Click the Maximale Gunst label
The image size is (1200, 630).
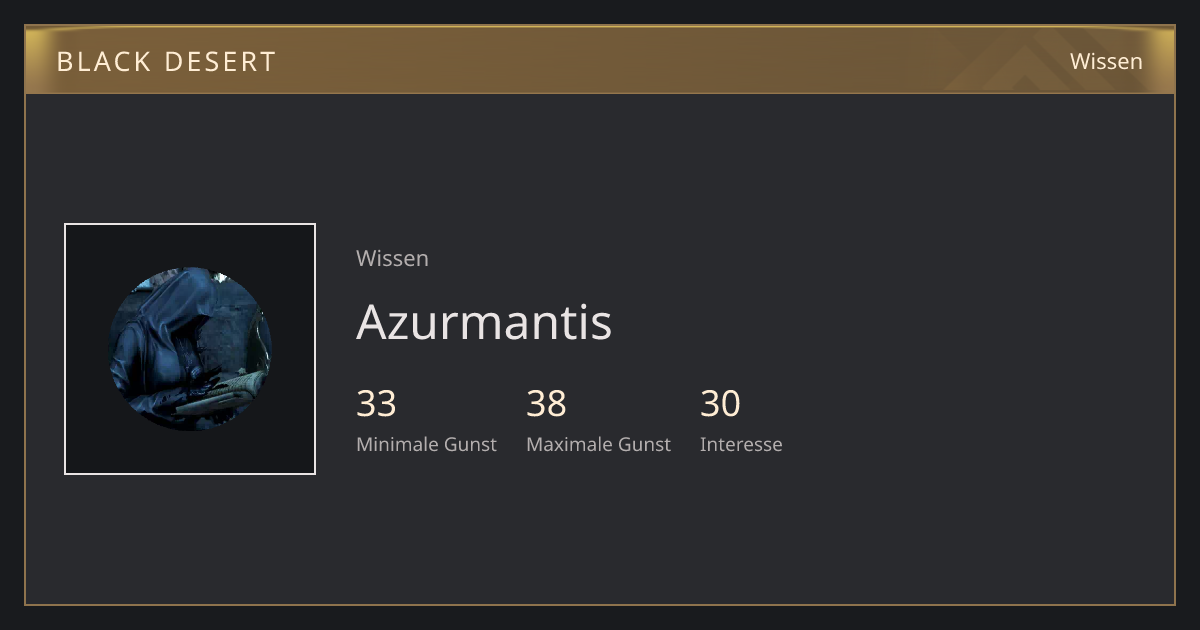pyautogui.click(x=598, y=444)
